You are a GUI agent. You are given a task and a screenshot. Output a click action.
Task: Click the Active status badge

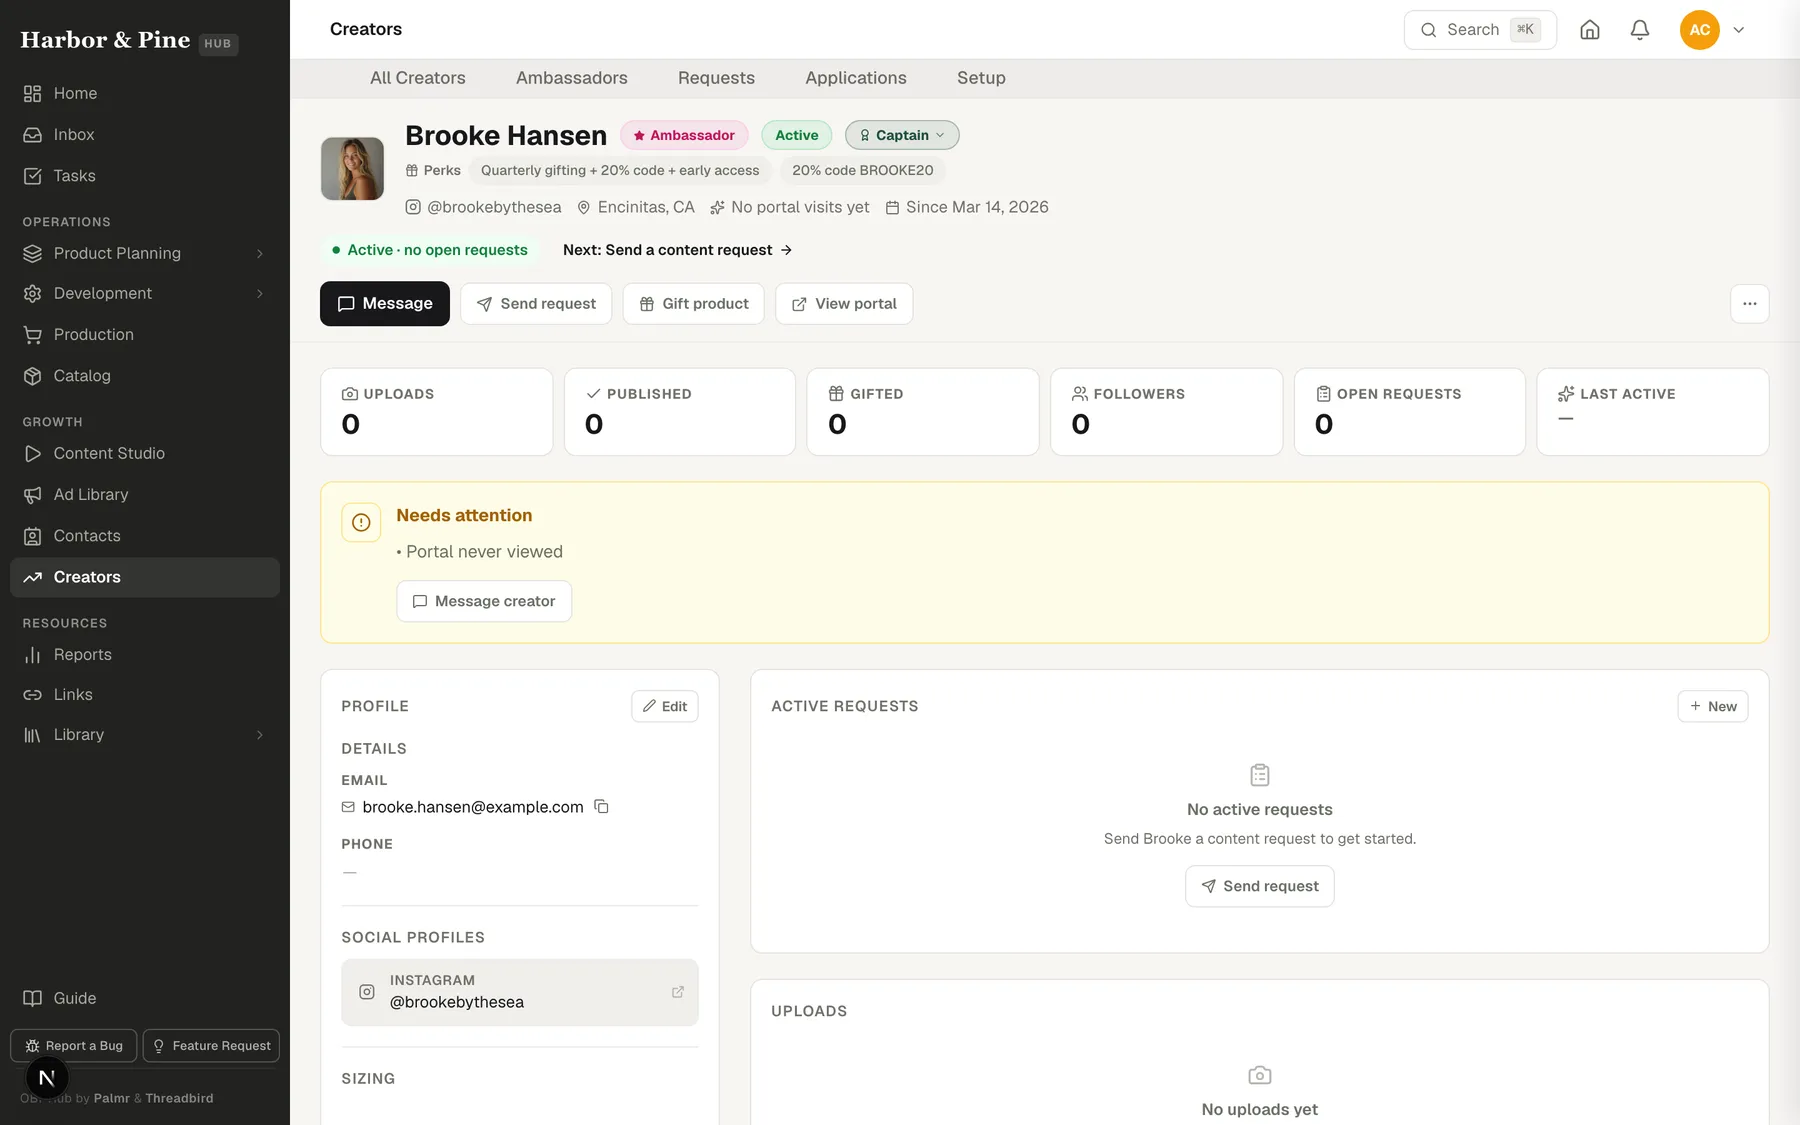(797, 135)
